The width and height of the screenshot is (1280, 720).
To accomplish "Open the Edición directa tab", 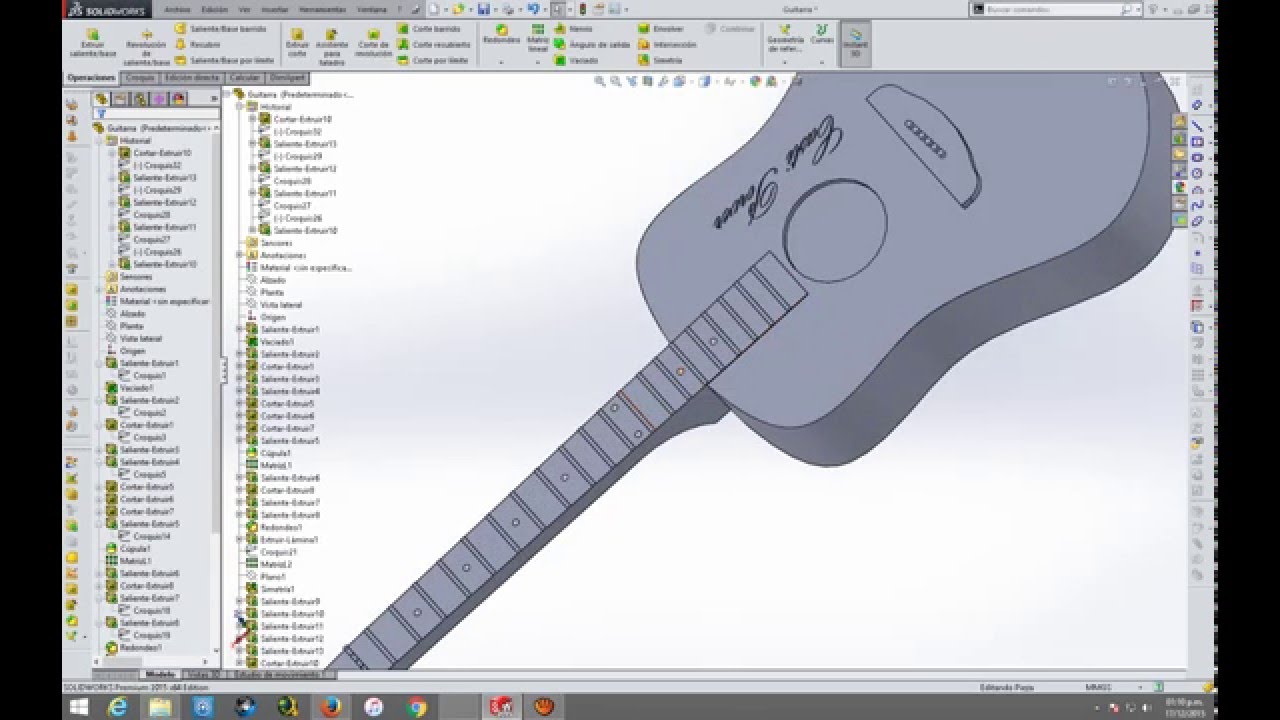I will coord(192,77).
